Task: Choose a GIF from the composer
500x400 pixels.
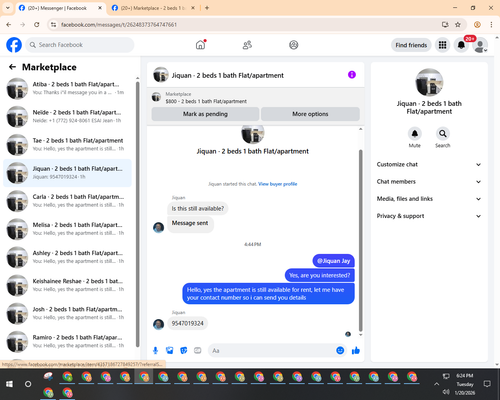Action: [x=198, y=350]
